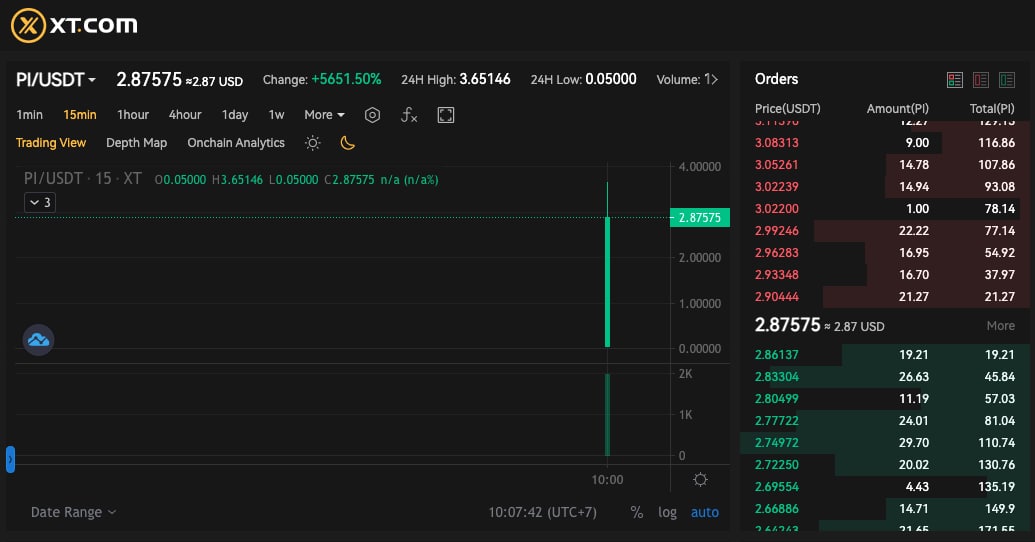Click the +5651.50% change value
The height and width of the screenshot is (542, 1035).
pyautogui.click(x=347, y=79)
